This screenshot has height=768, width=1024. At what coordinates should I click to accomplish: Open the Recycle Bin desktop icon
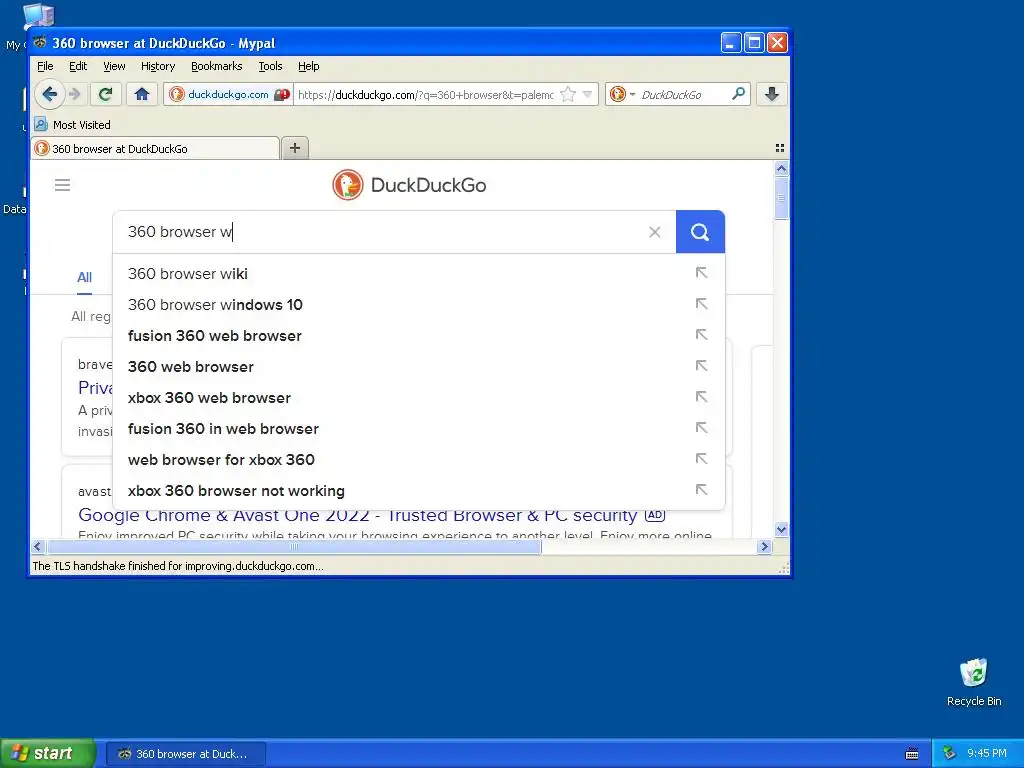tap(974, 682)
